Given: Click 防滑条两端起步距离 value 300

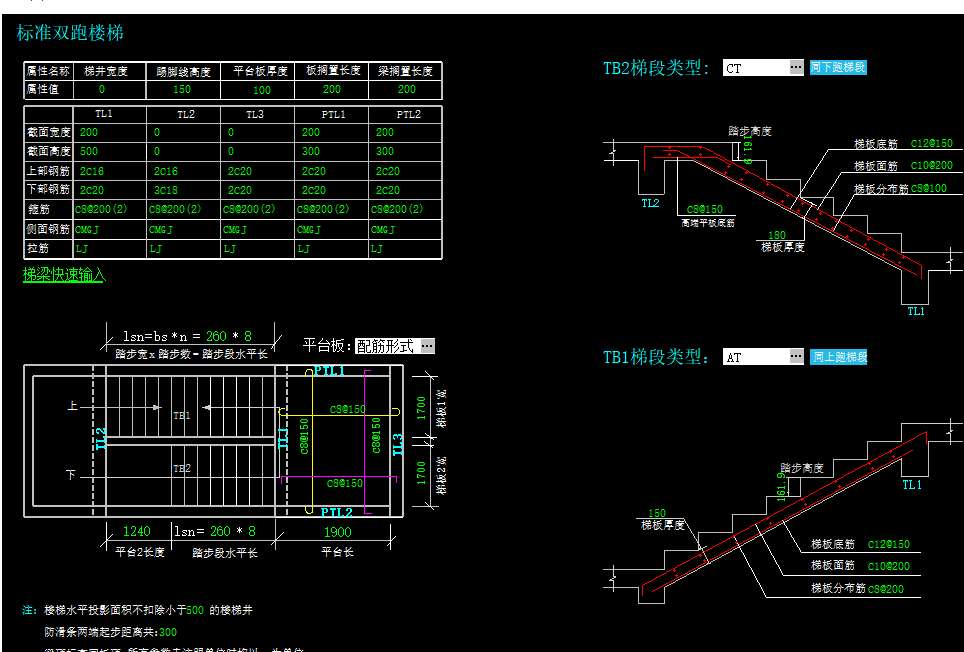Looking at the screenshot, I should point(168,632).
